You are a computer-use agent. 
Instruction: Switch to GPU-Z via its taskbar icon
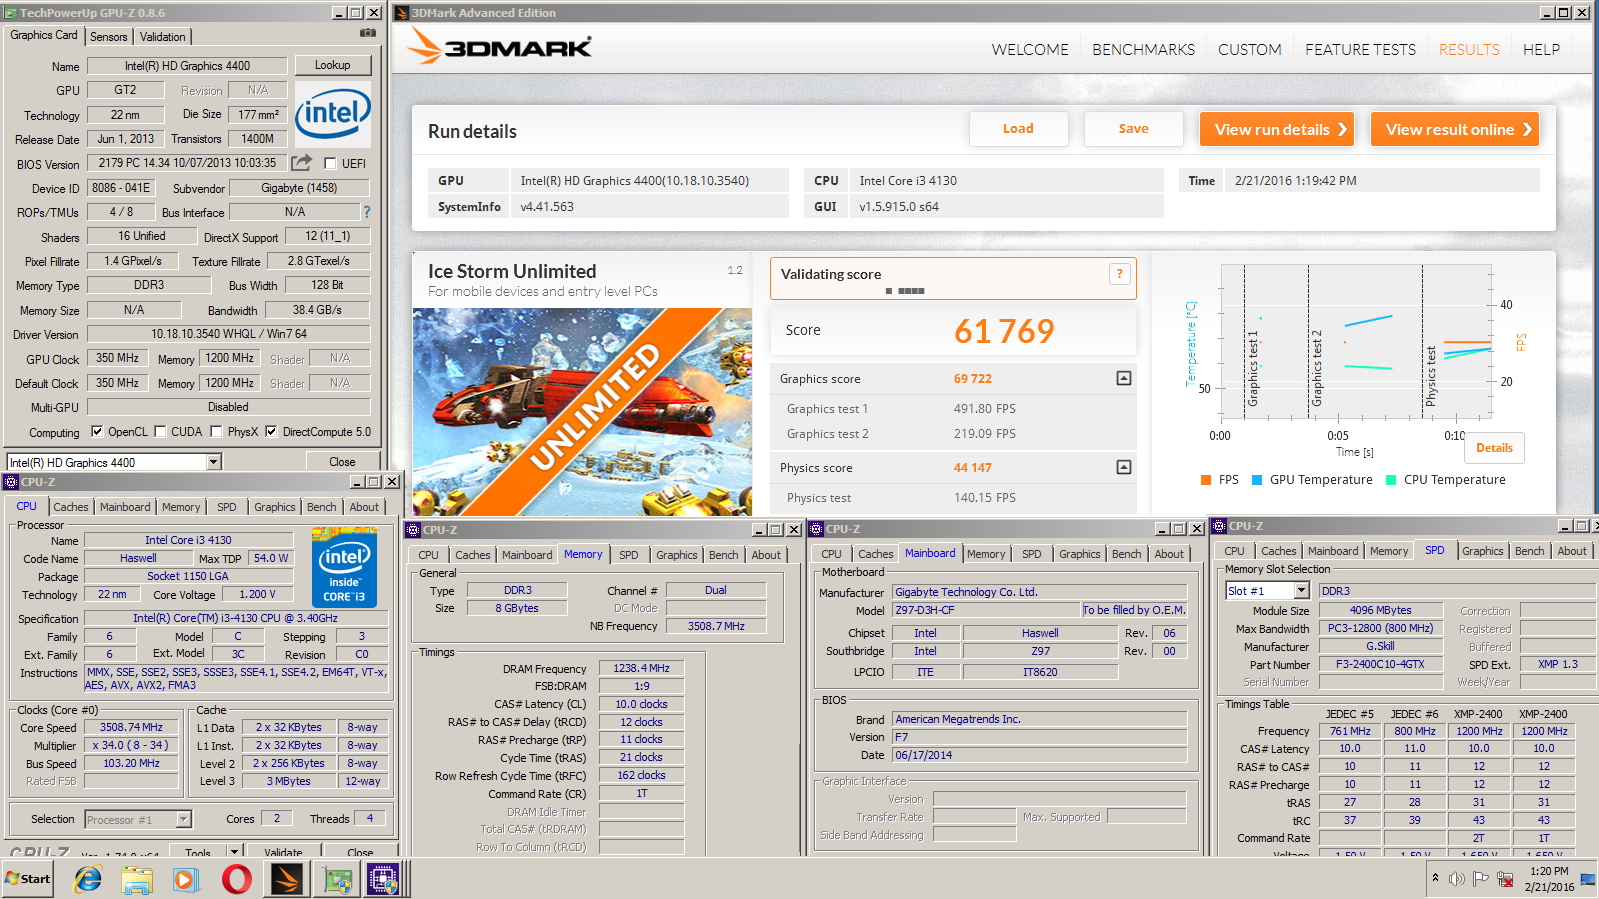[337, 879]
